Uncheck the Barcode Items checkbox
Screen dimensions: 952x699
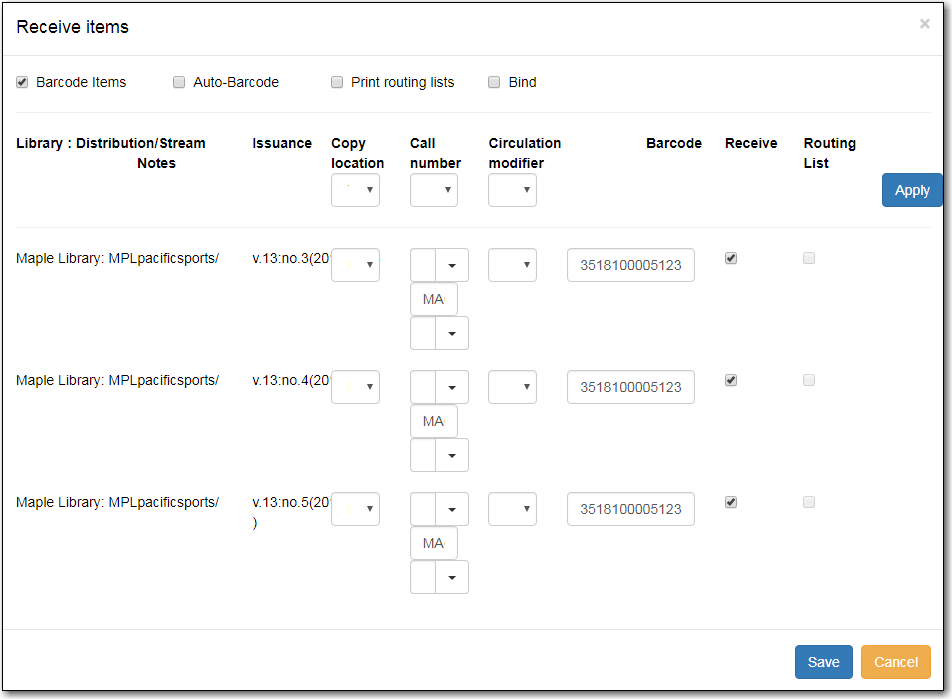point(22,82)
